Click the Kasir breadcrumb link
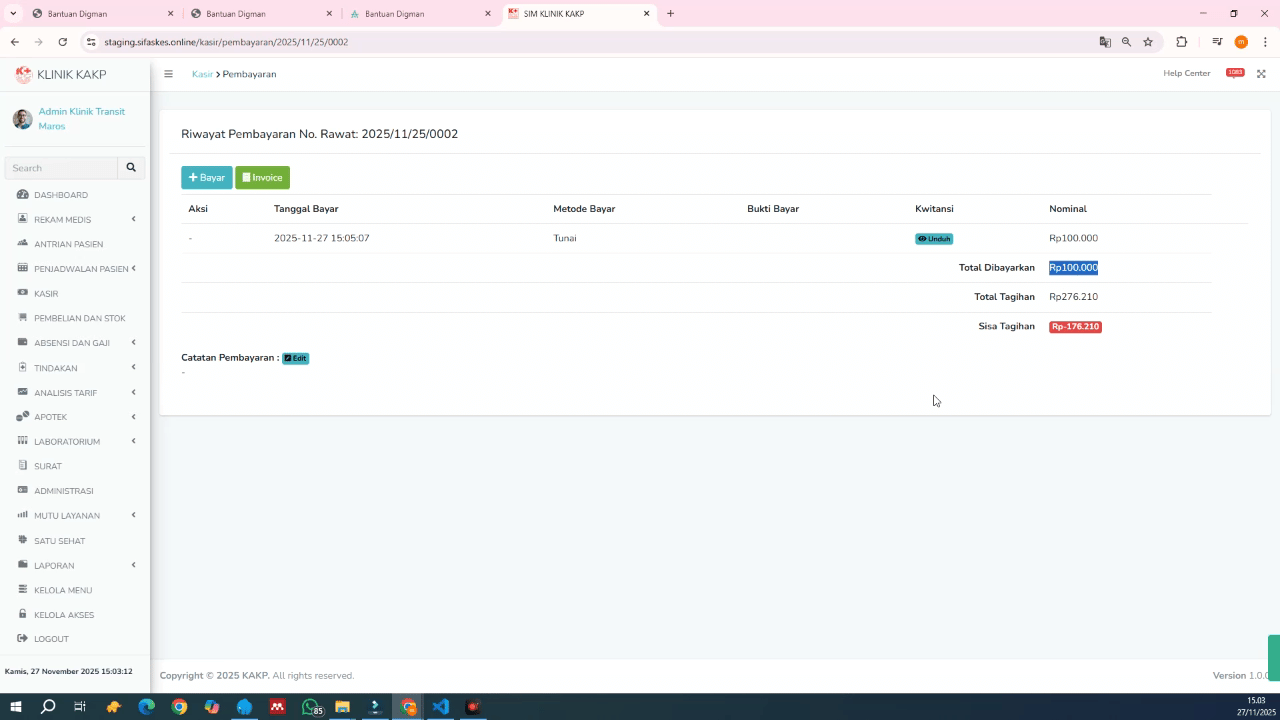 [202, 74]
